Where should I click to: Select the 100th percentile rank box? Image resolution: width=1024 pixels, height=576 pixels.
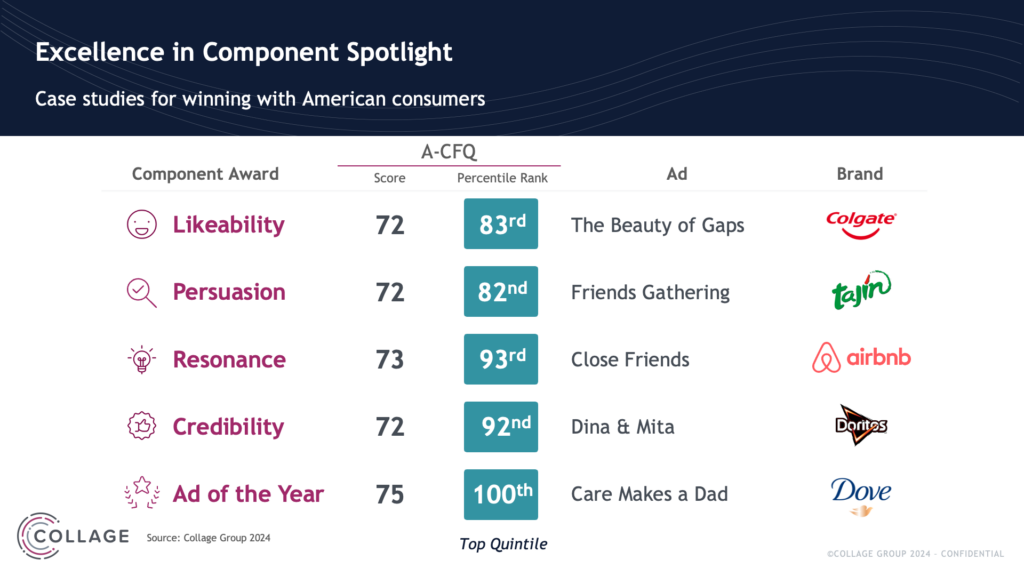coord(501,494)
